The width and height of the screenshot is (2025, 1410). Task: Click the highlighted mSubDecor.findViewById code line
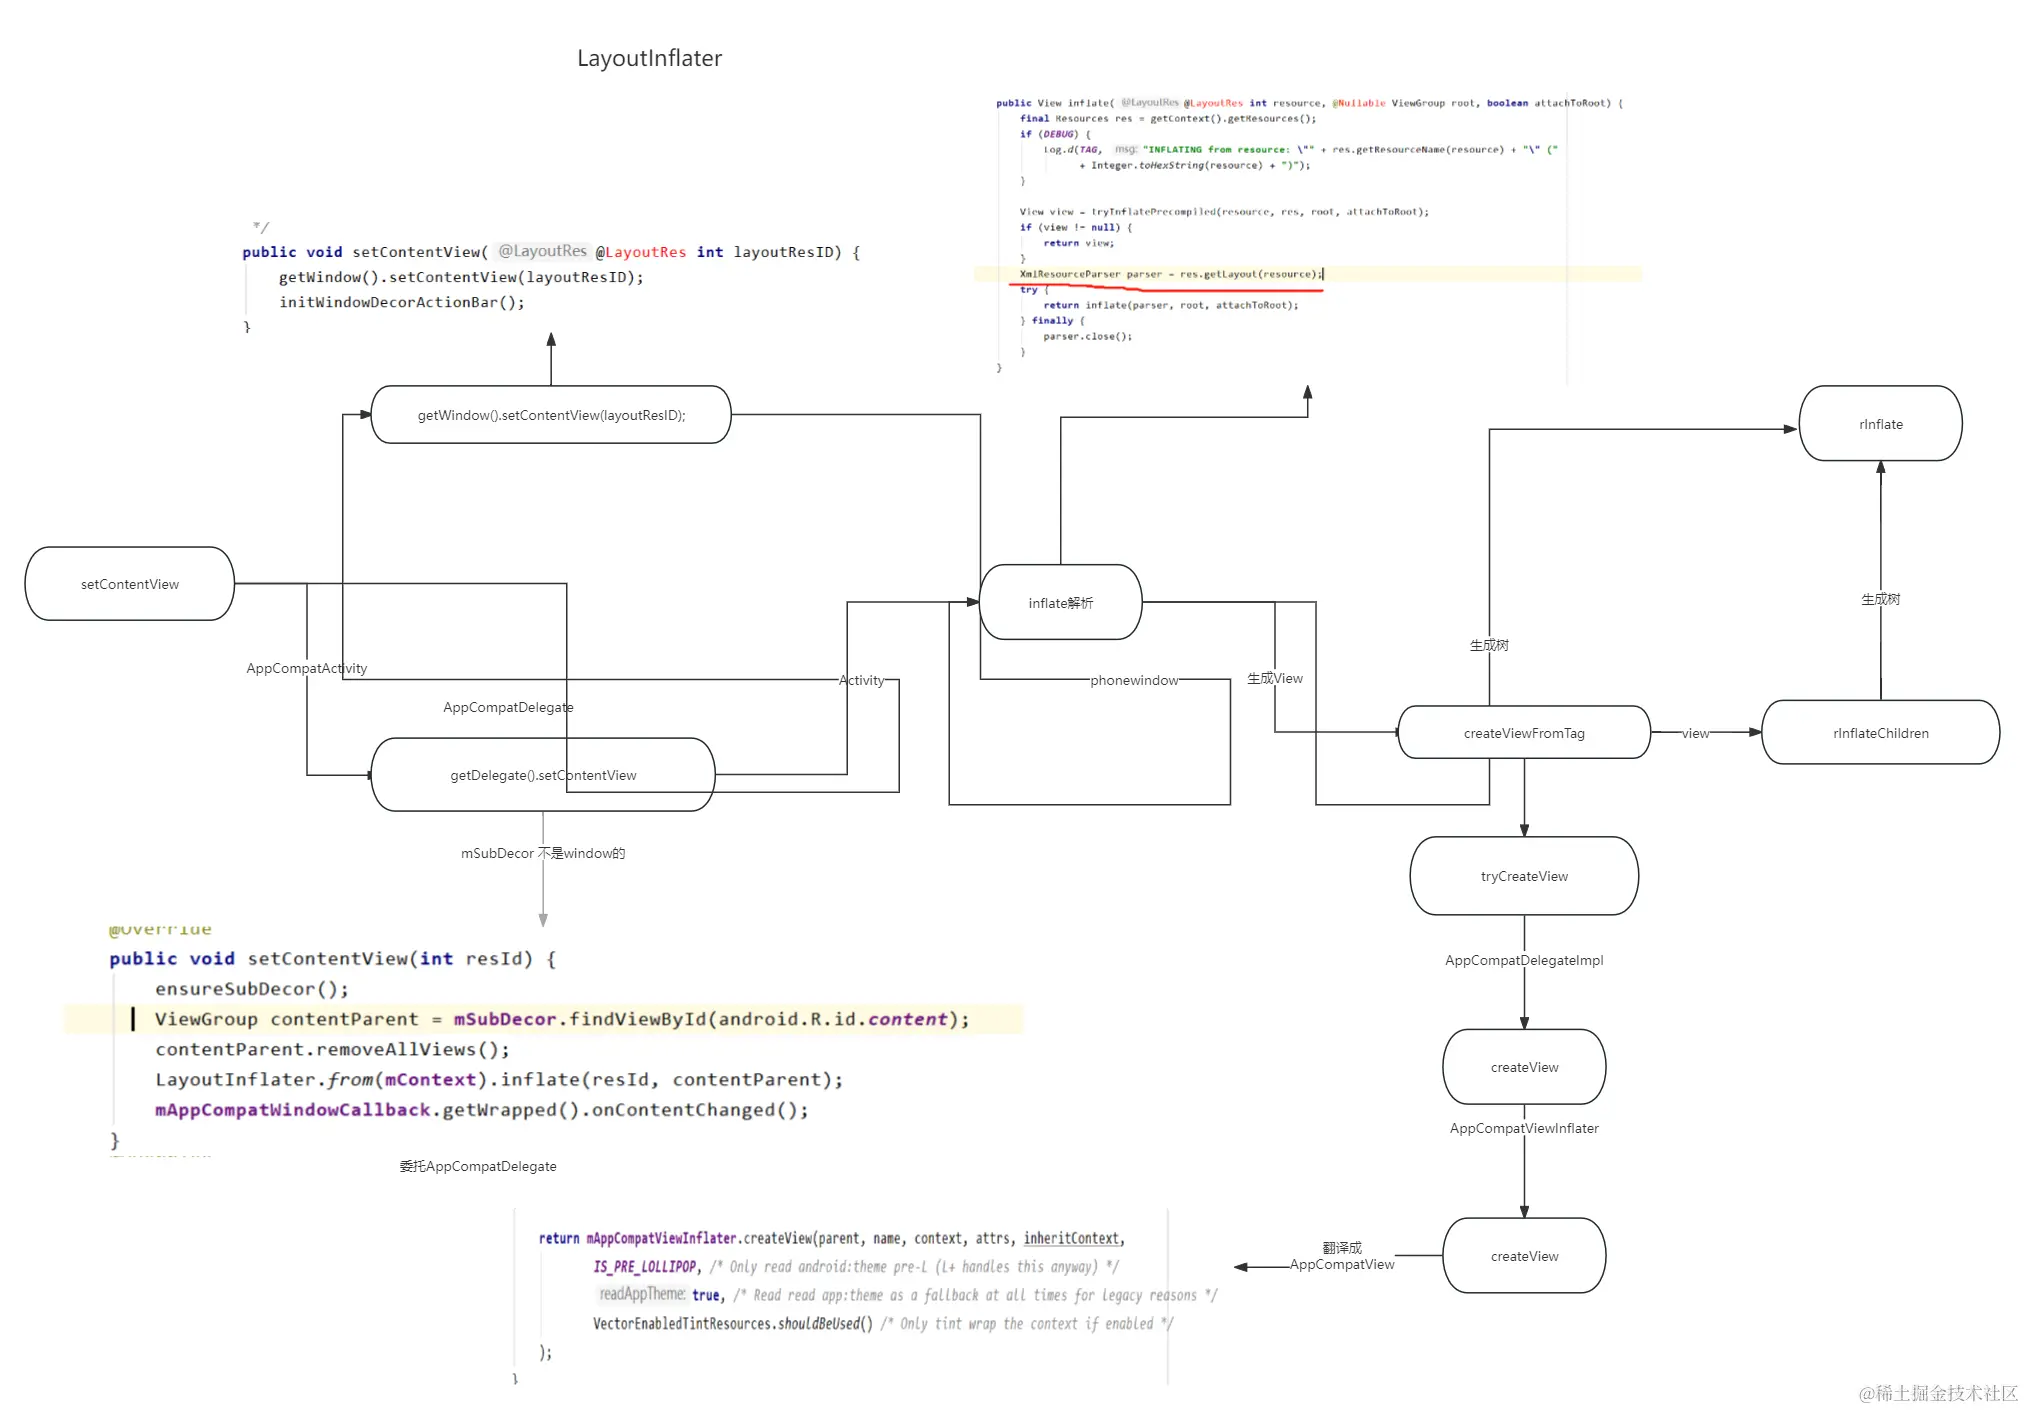point(560,1019)
